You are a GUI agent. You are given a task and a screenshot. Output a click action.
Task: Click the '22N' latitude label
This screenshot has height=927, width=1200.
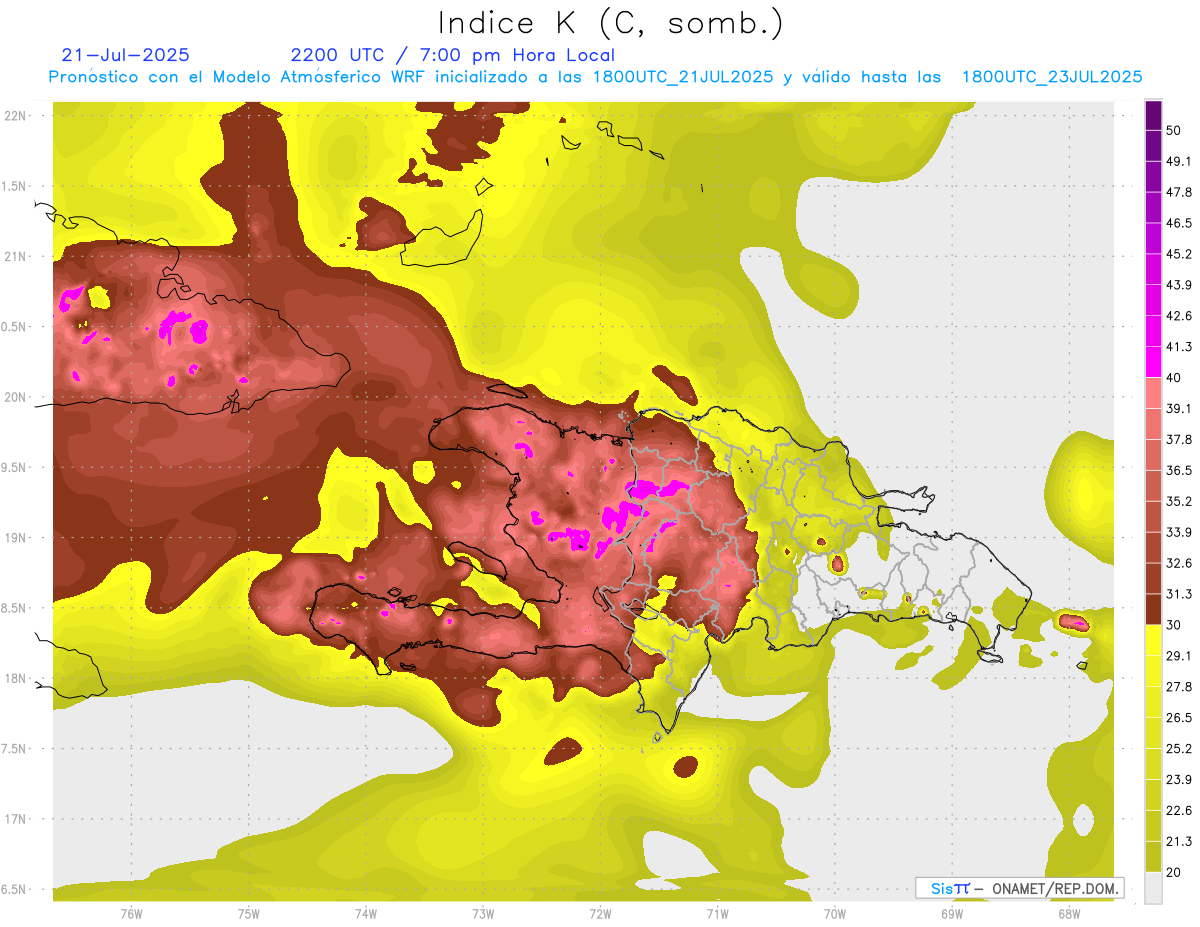(x=17, y=115)
